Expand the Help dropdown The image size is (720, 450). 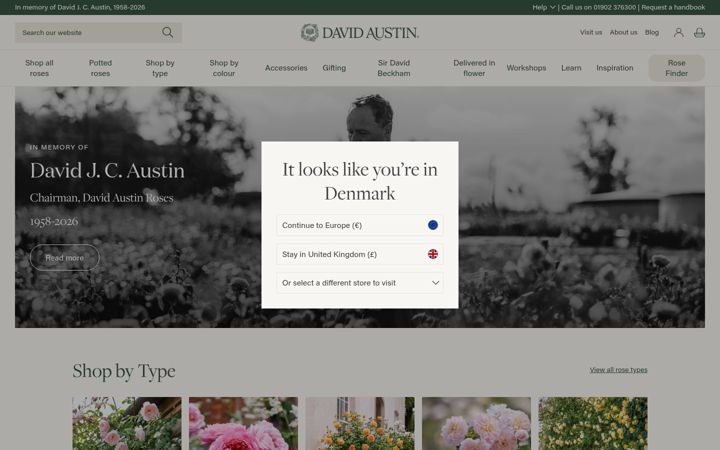click(544, 7)
